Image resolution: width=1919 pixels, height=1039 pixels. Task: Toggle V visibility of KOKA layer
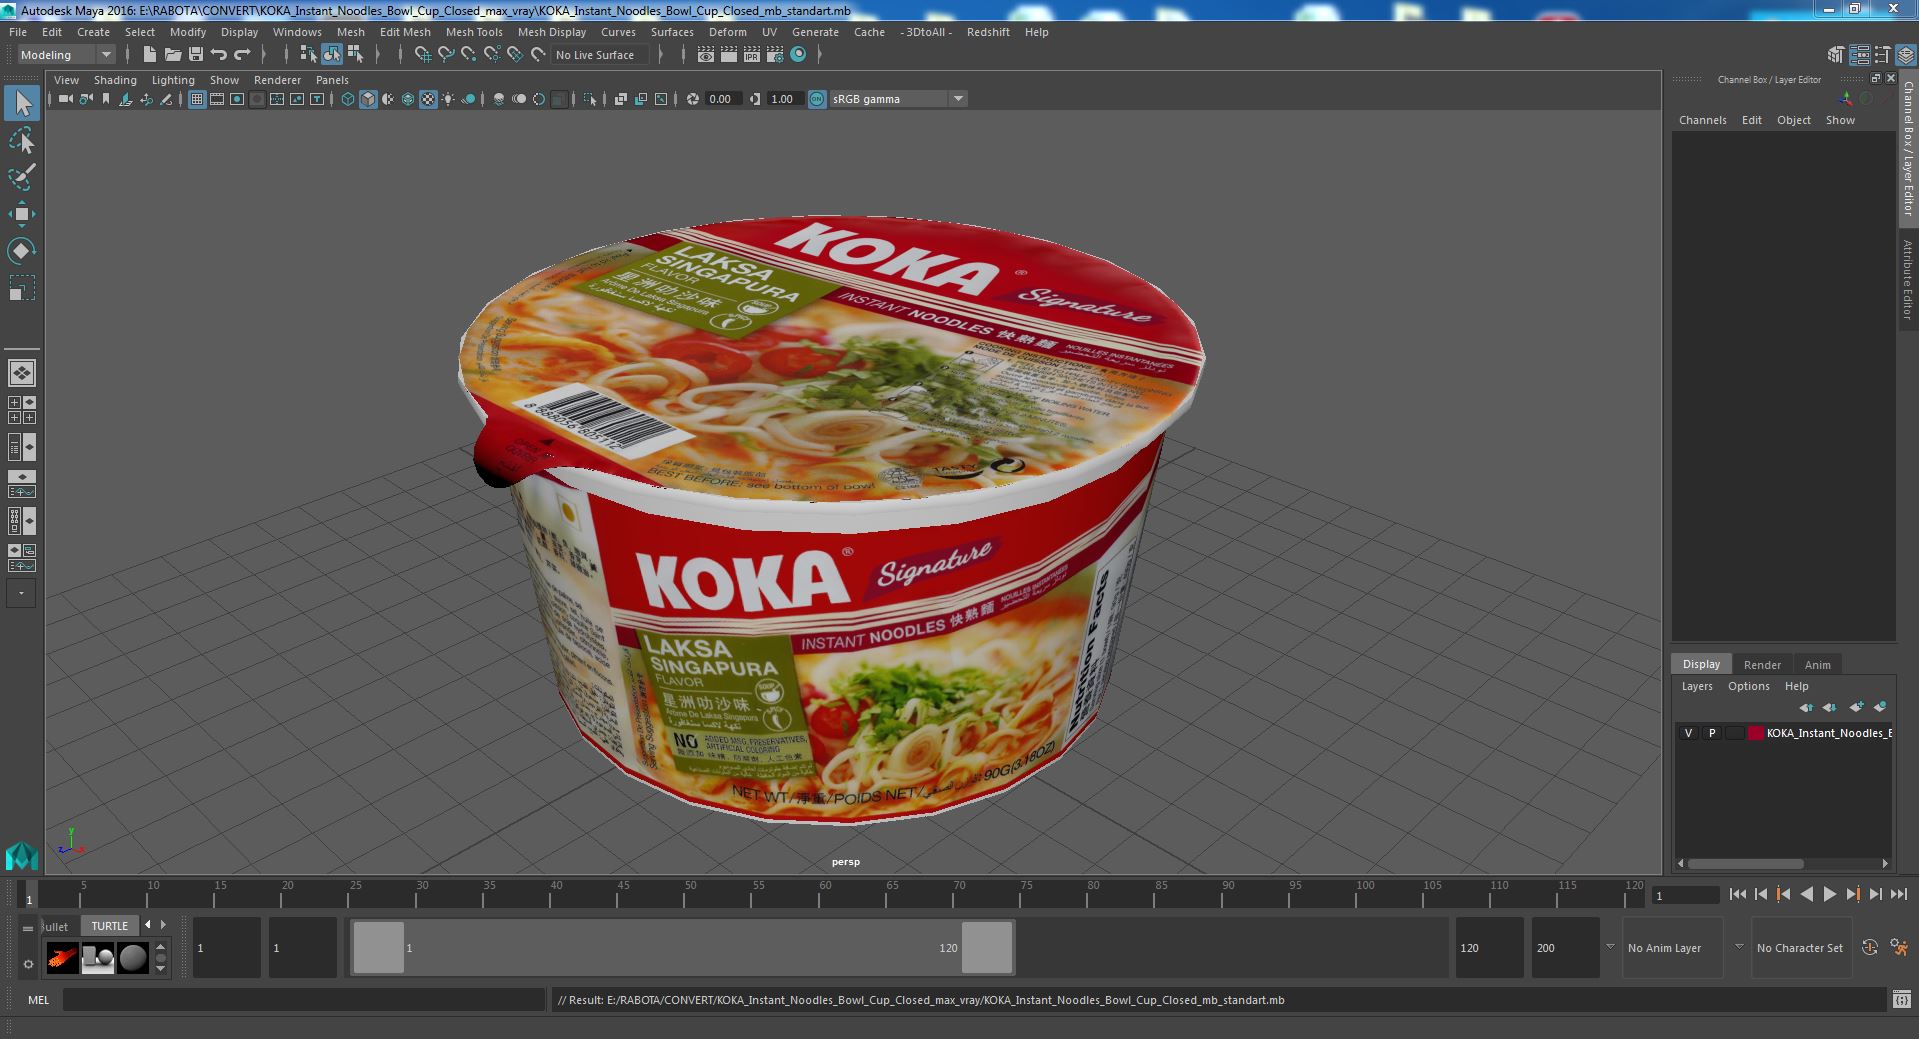(x=1688, y=733)
